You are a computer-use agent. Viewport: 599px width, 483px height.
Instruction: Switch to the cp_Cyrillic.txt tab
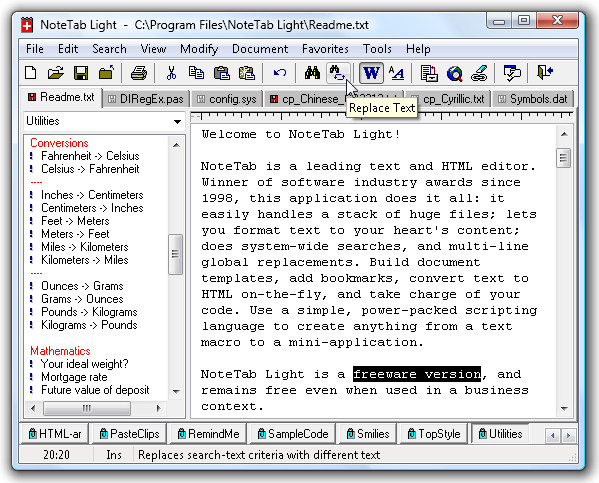click(x=448, y=99)
